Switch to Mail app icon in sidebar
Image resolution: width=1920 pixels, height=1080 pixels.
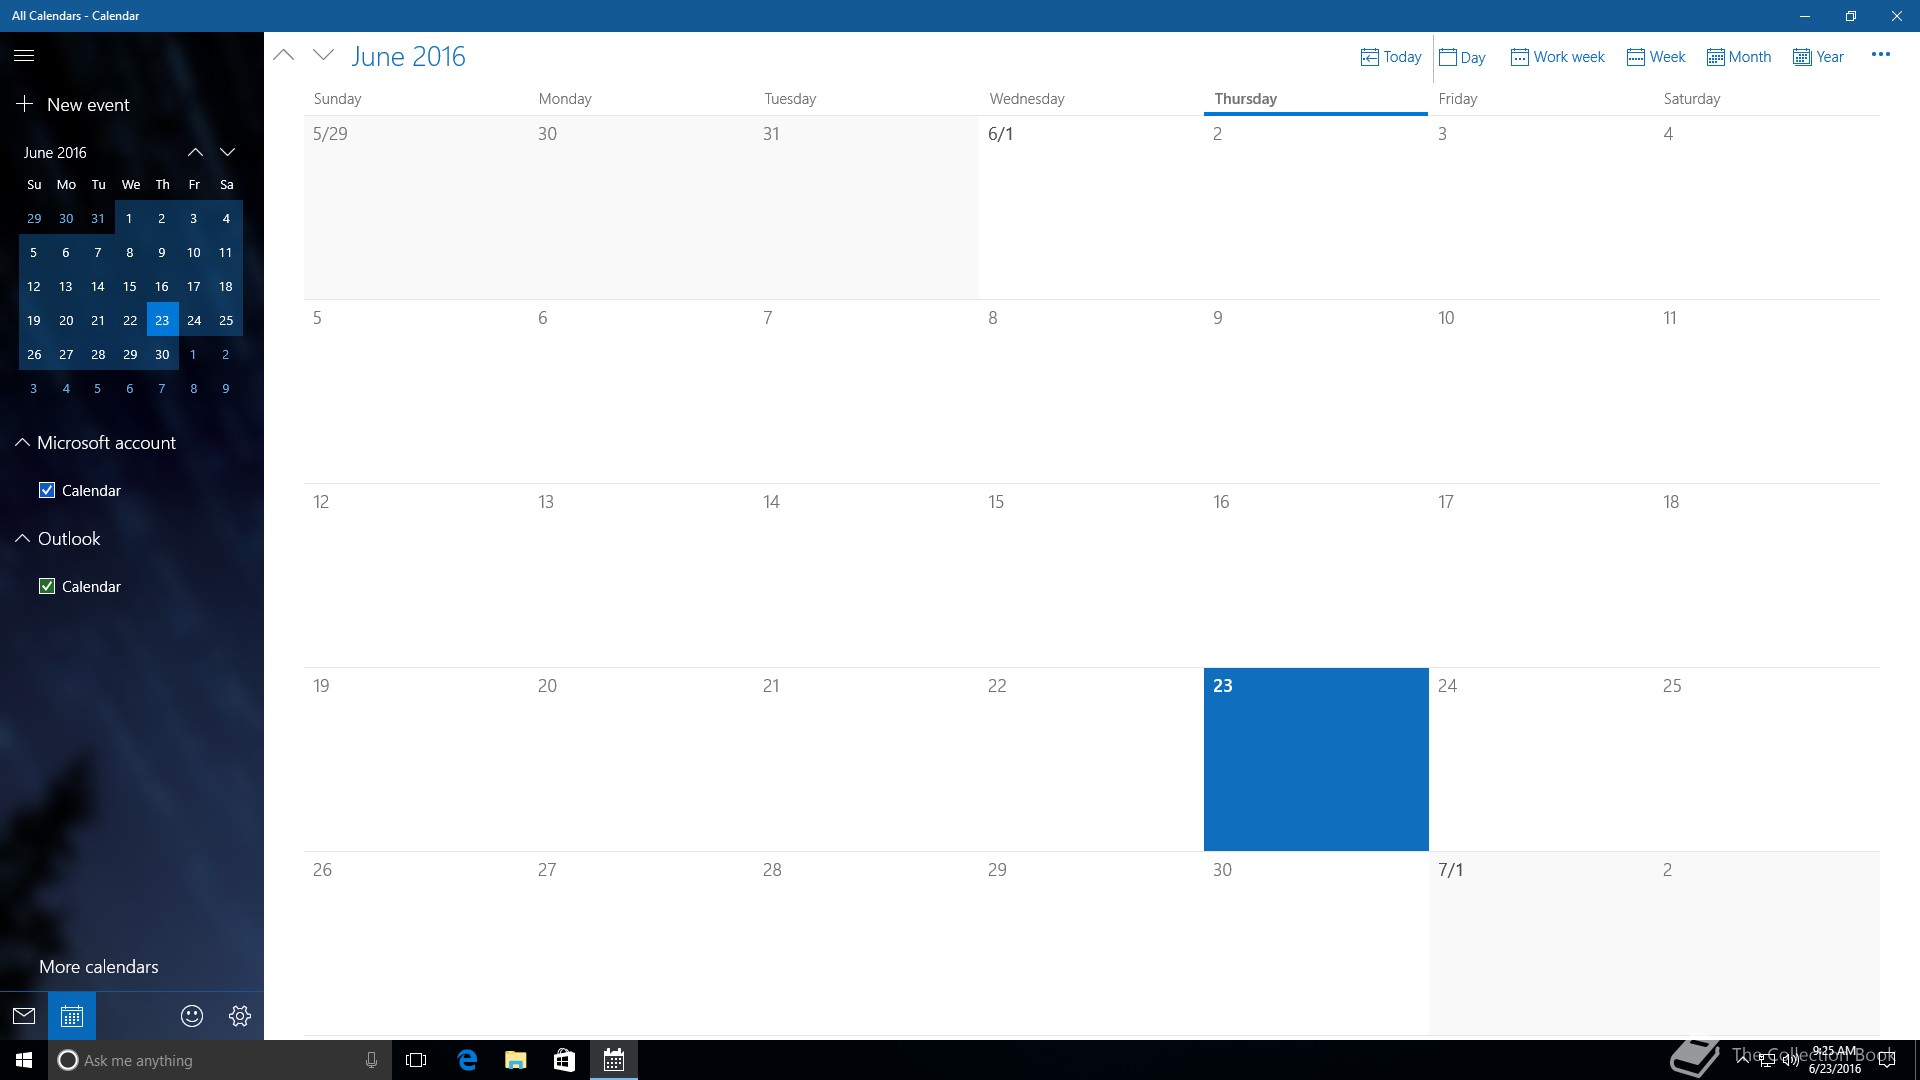(24, 1016)
